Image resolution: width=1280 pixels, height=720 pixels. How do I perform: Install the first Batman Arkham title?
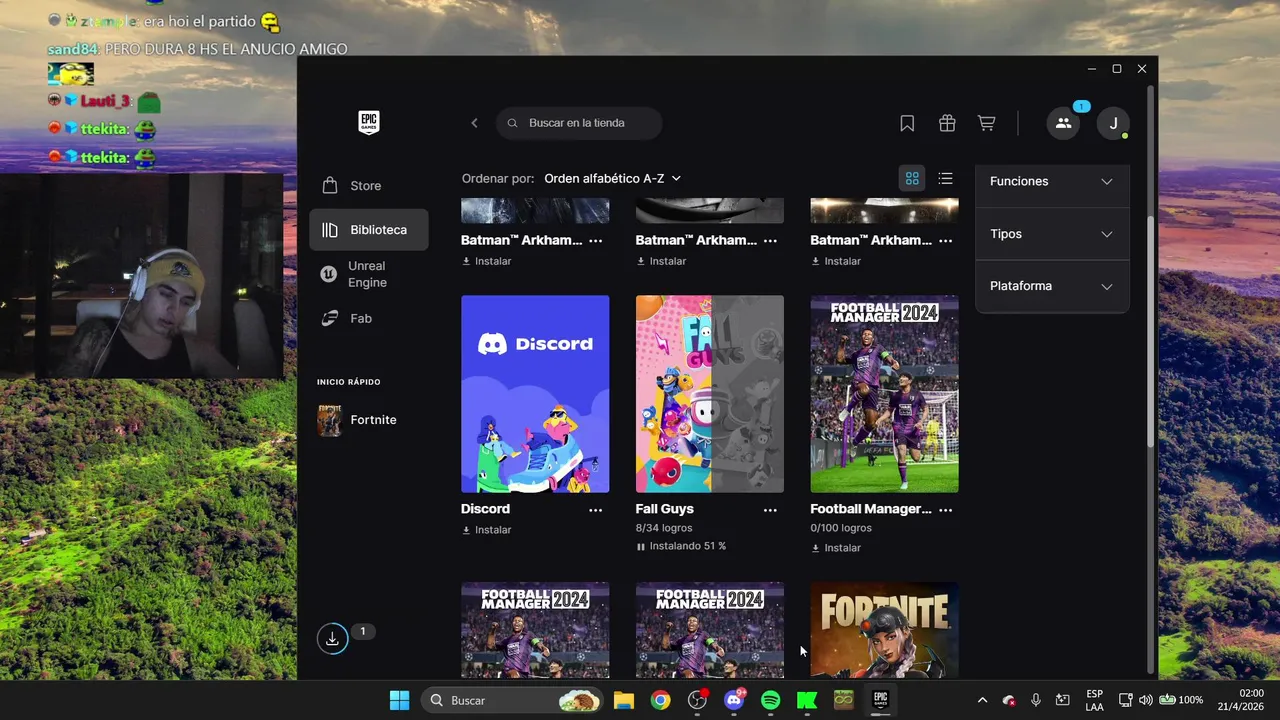[487, 261]
